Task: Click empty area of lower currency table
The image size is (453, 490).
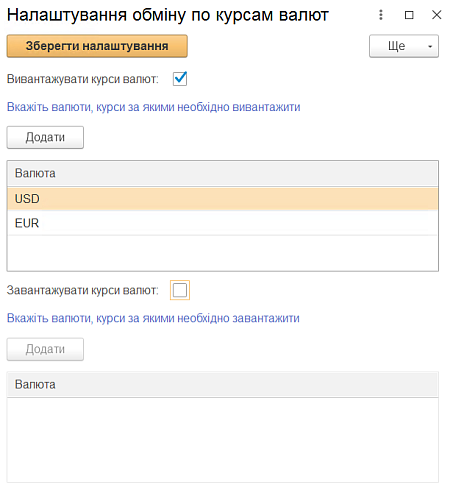Action: tap(223, 440)
